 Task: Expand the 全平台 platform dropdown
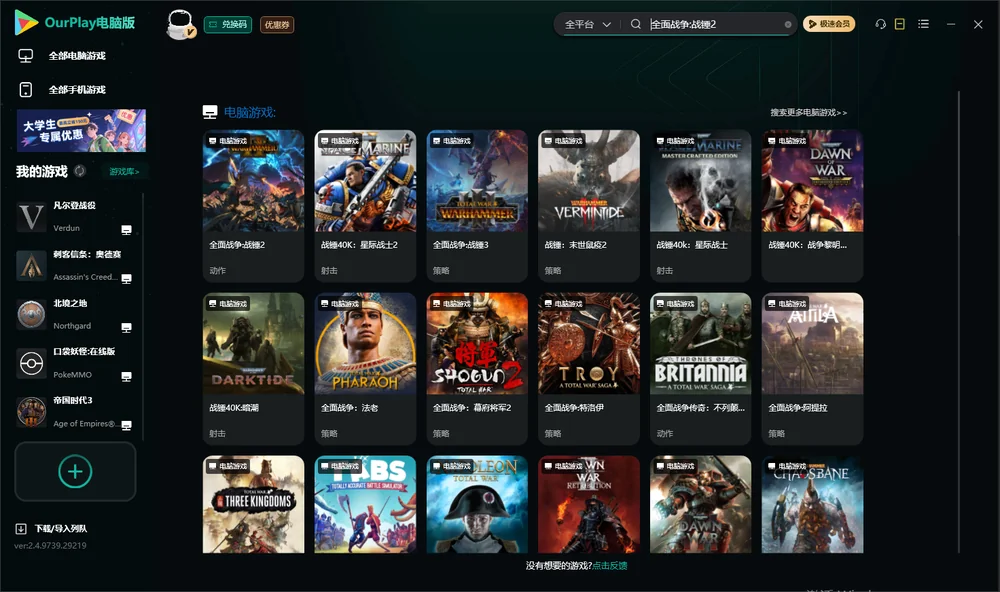(587, 24)
